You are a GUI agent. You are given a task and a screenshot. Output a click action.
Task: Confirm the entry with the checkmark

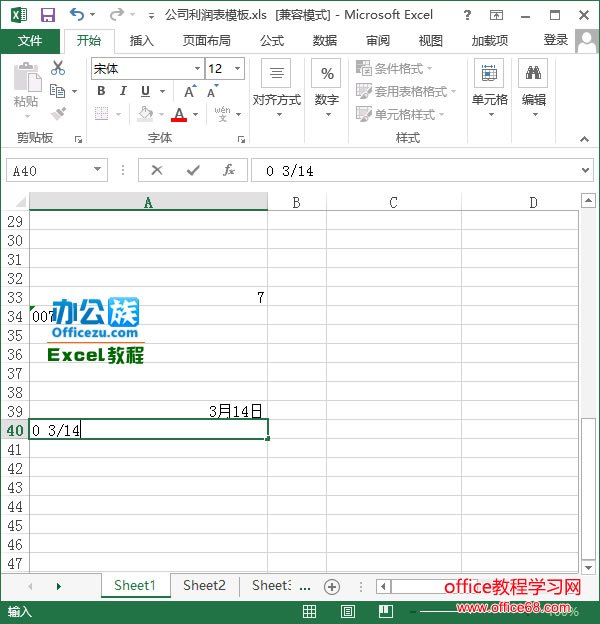(x=193, y=170)
